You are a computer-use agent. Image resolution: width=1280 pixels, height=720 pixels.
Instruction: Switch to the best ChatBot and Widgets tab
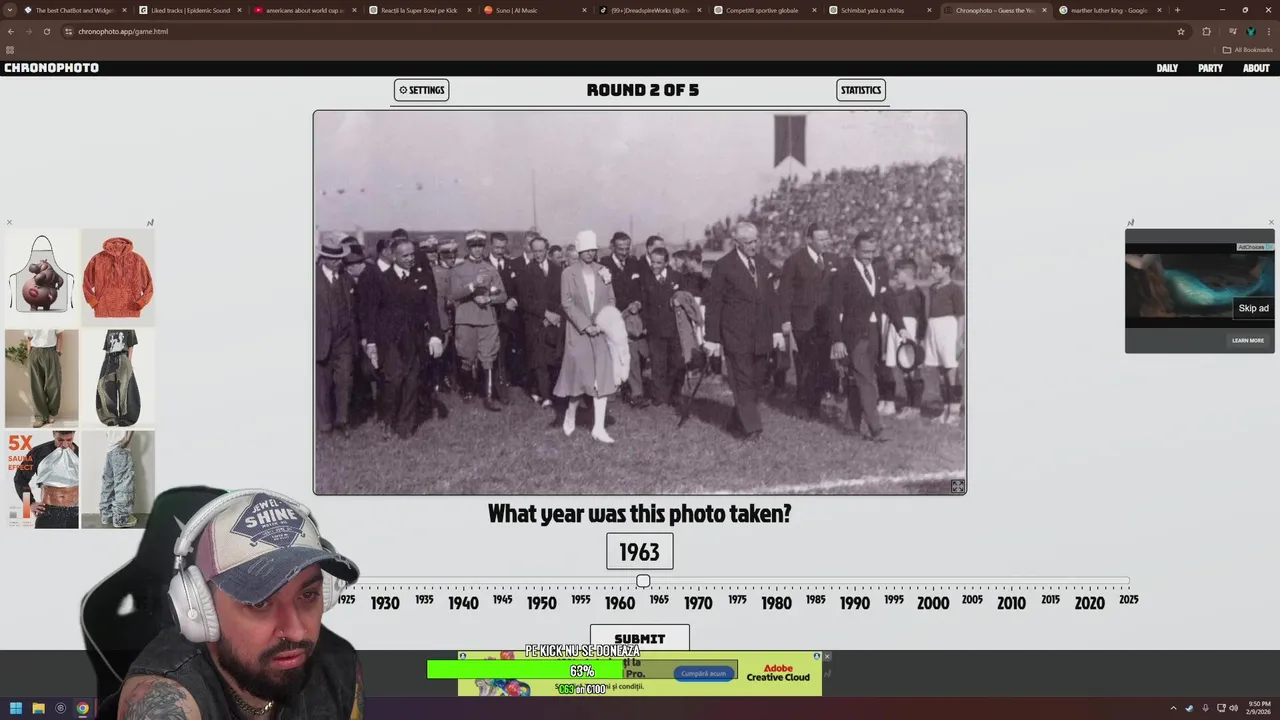point(74,10)
